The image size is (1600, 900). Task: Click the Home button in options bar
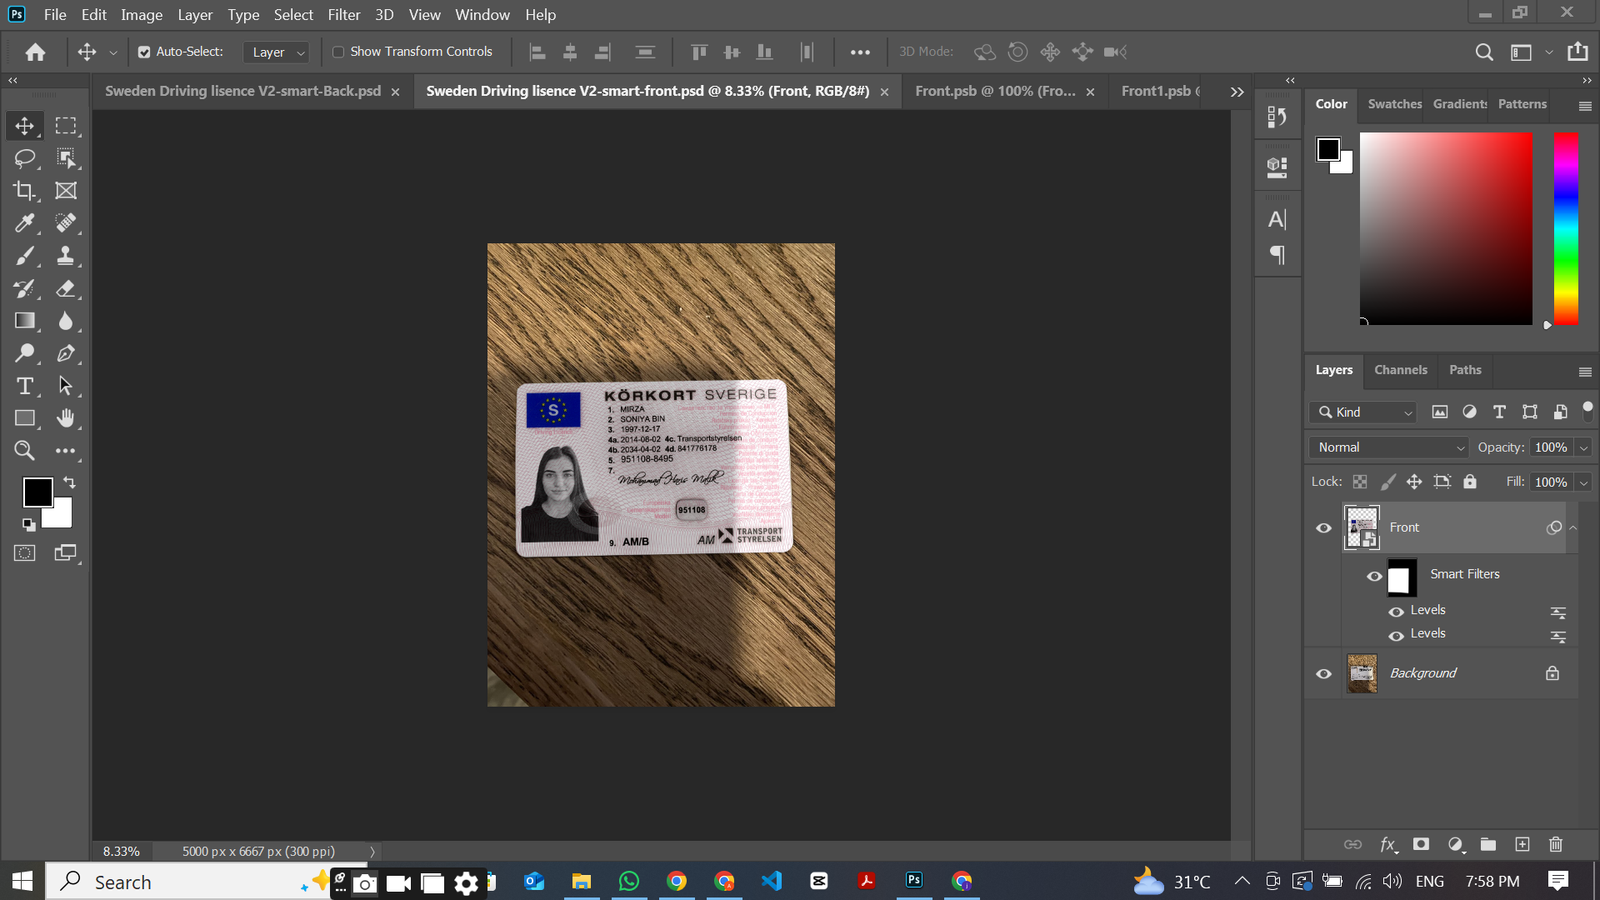[x=35, y=52]
